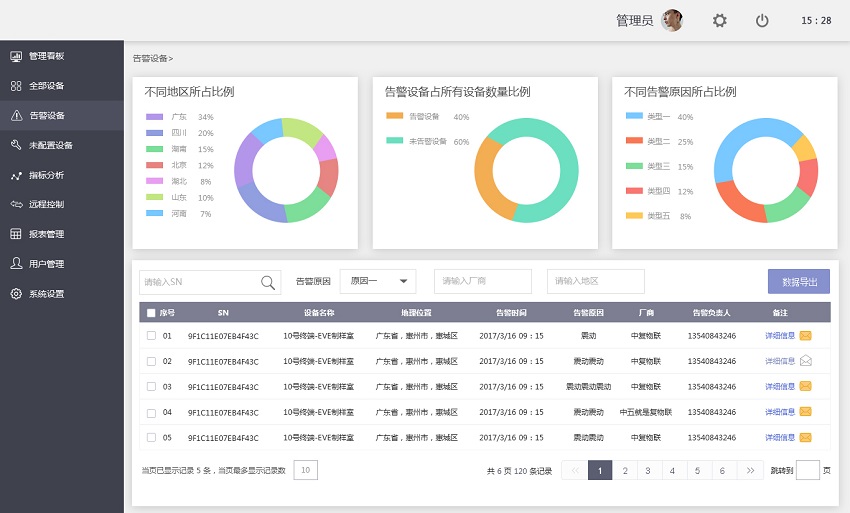850x513 pixels.
Task: Go to first page double-left arrows
Action: pyautogui.click(x=575, y=470)
